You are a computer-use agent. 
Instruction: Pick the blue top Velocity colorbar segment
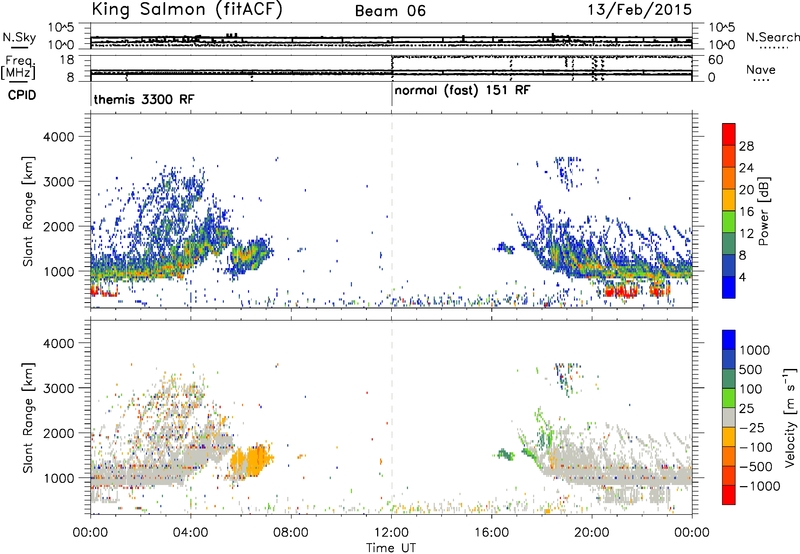click(729, 340)
